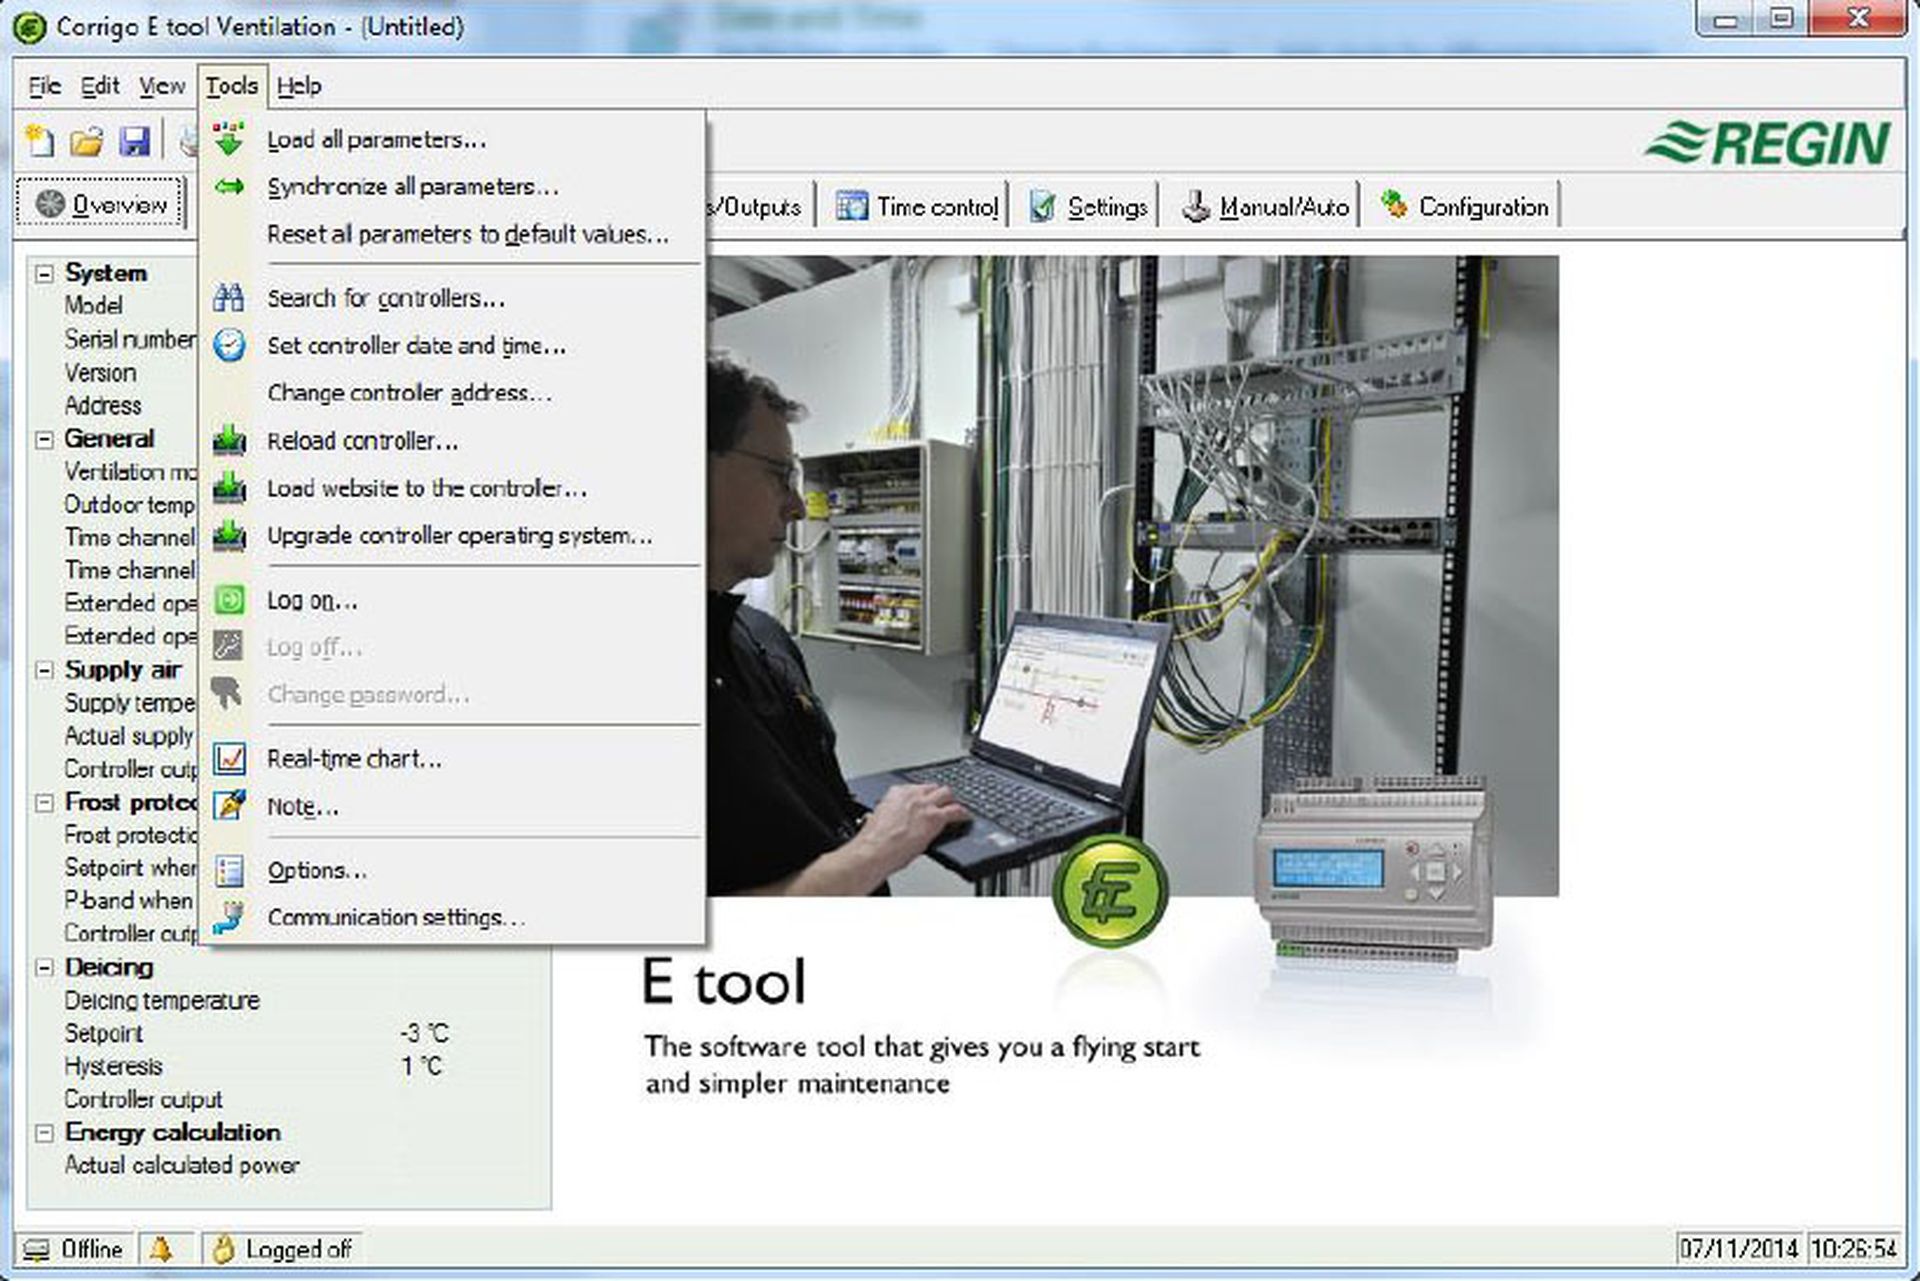
Task: Select "Load all parameters" in the Tools menu
Action: coord(375,140)
